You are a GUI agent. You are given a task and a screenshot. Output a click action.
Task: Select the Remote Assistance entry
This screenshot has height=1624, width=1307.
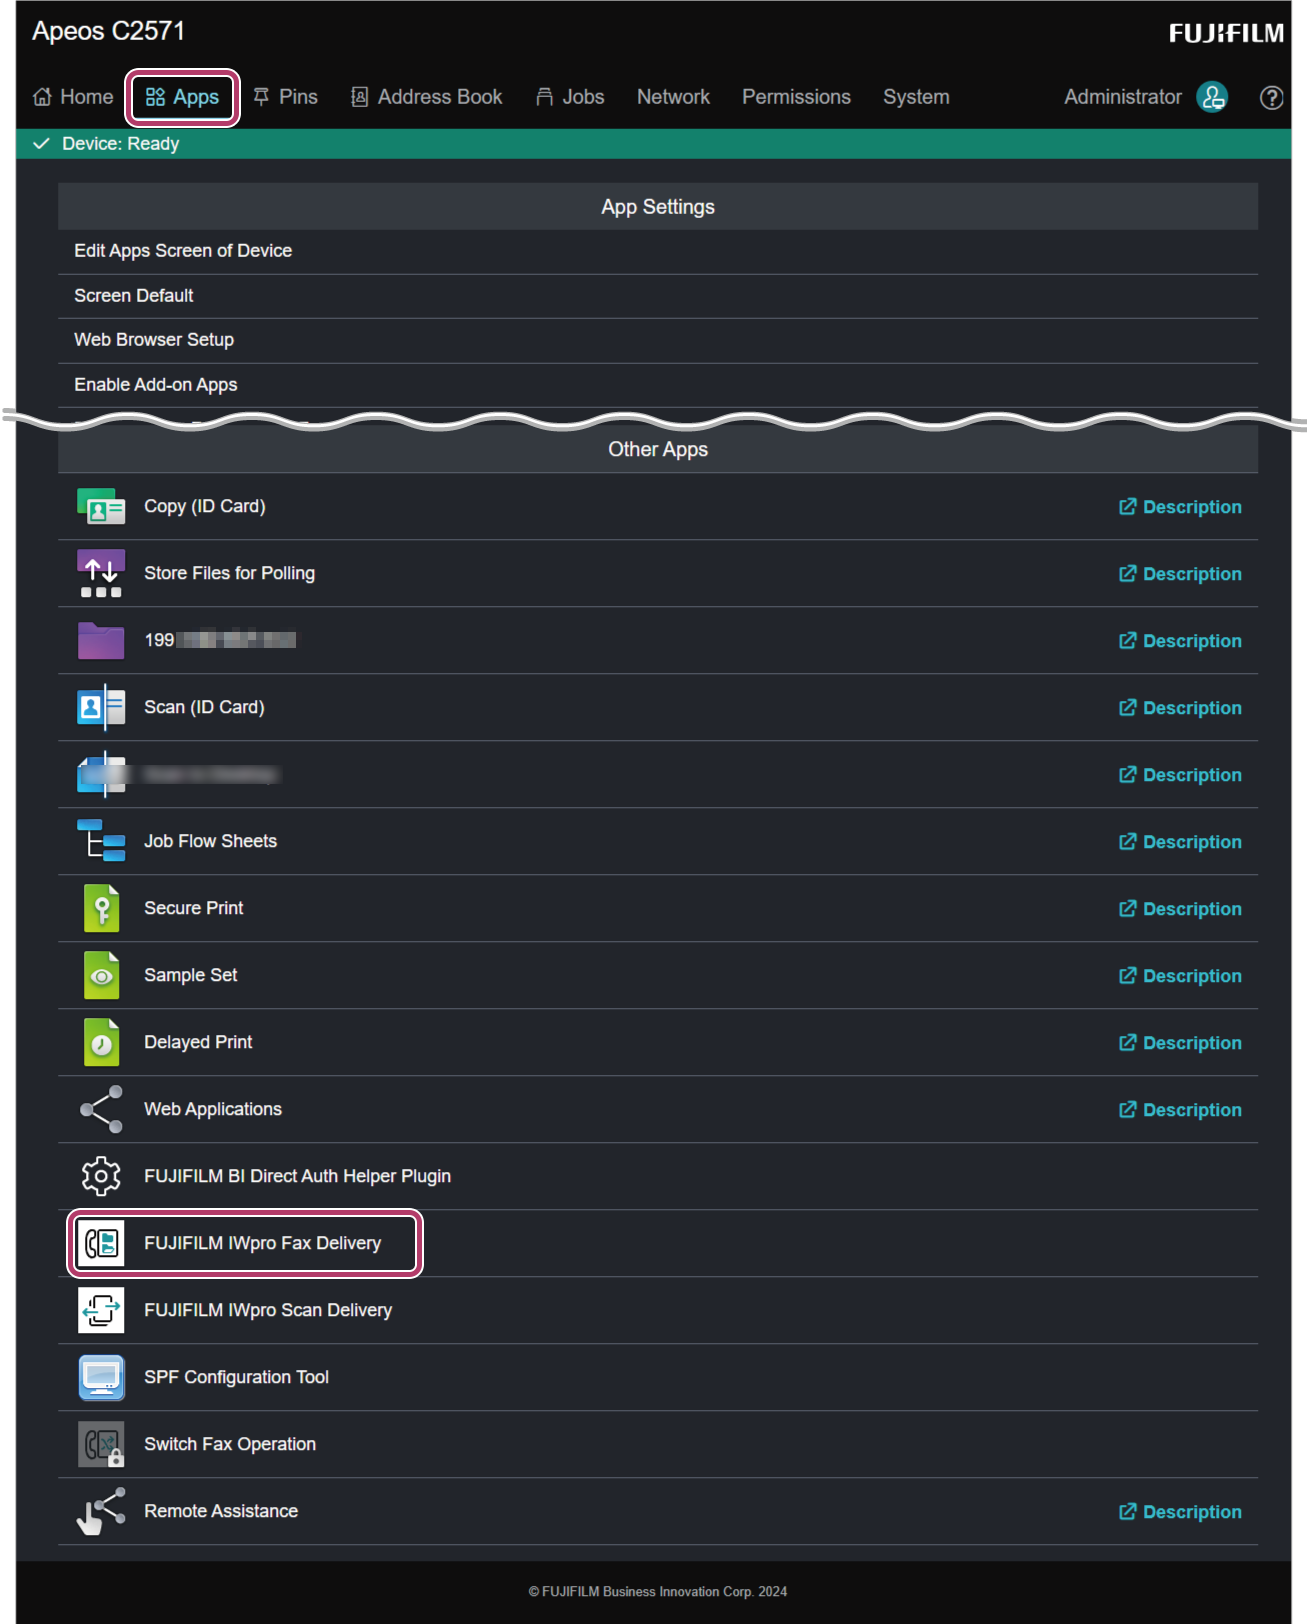[x=221, y=1511]
